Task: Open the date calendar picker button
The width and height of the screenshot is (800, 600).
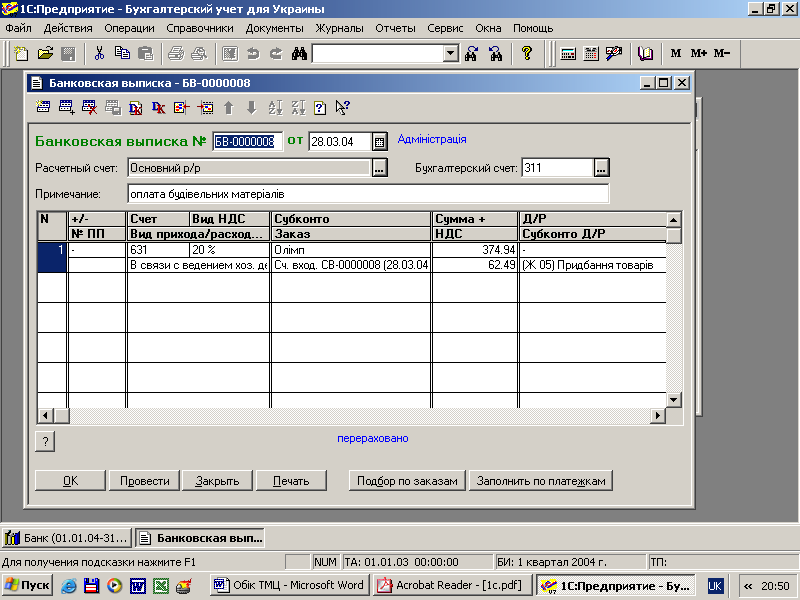Action: click(379, 142)
